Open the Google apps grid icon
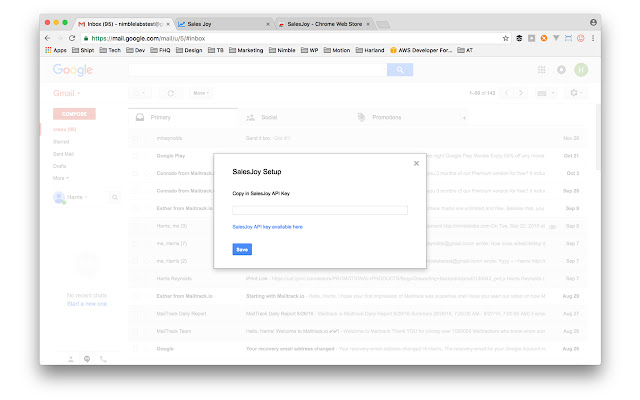The height and width of the screenshot is (400, 640). [x=542, y=70]
